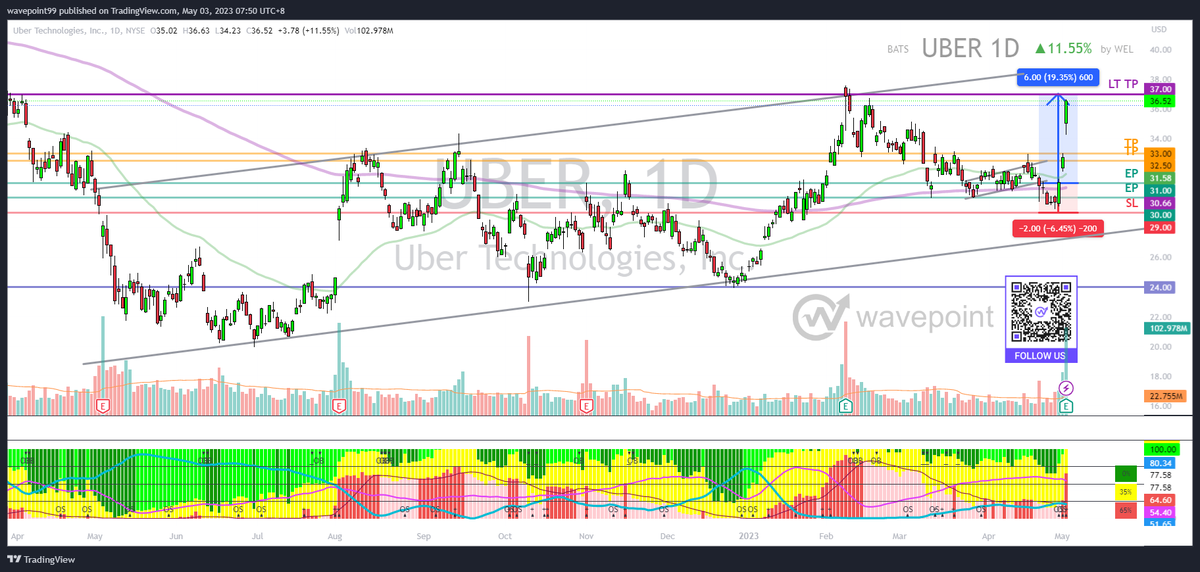Viewport: 1200px width, 572px height.
Task: Click the Jul label on the time axis
Action: tap(258, 536)
